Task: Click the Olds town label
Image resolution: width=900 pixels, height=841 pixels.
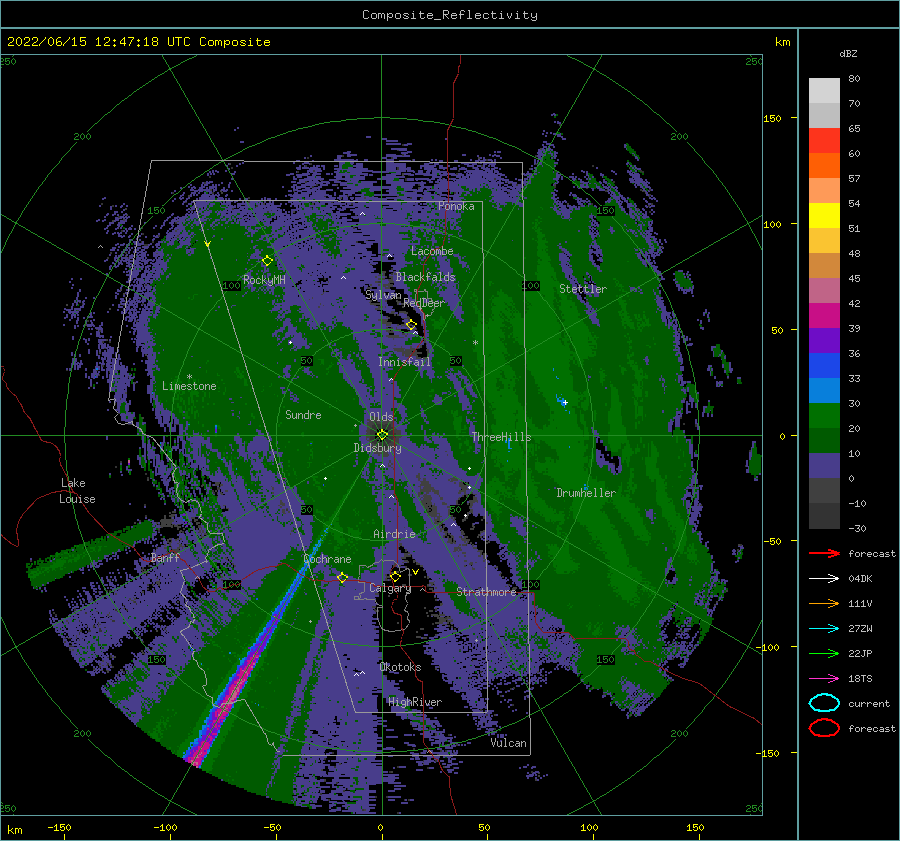Action: pos(381,417)
